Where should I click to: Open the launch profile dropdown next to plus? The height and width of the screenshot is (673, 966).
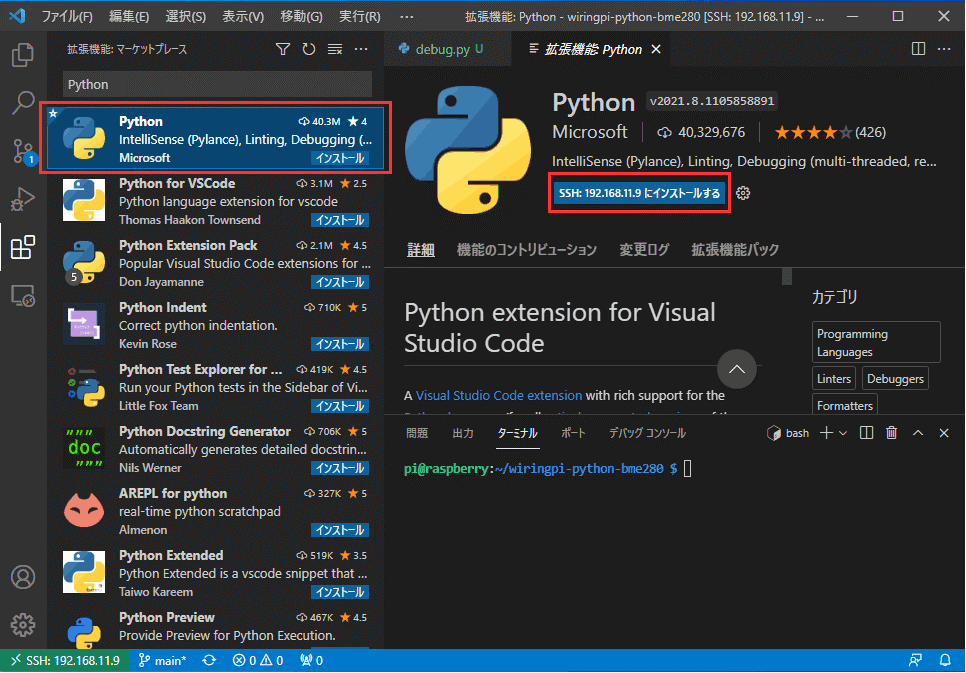(843, 433)
